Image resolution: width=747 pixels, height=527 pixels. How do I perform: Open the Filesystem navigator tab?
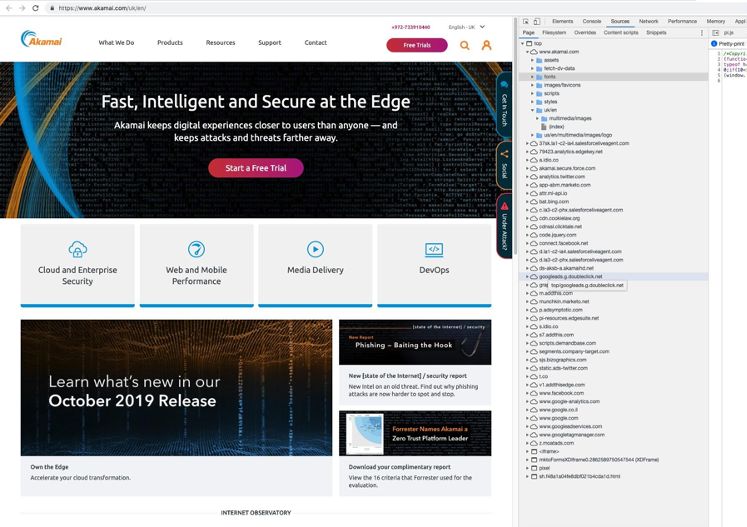tap(554, 33)
